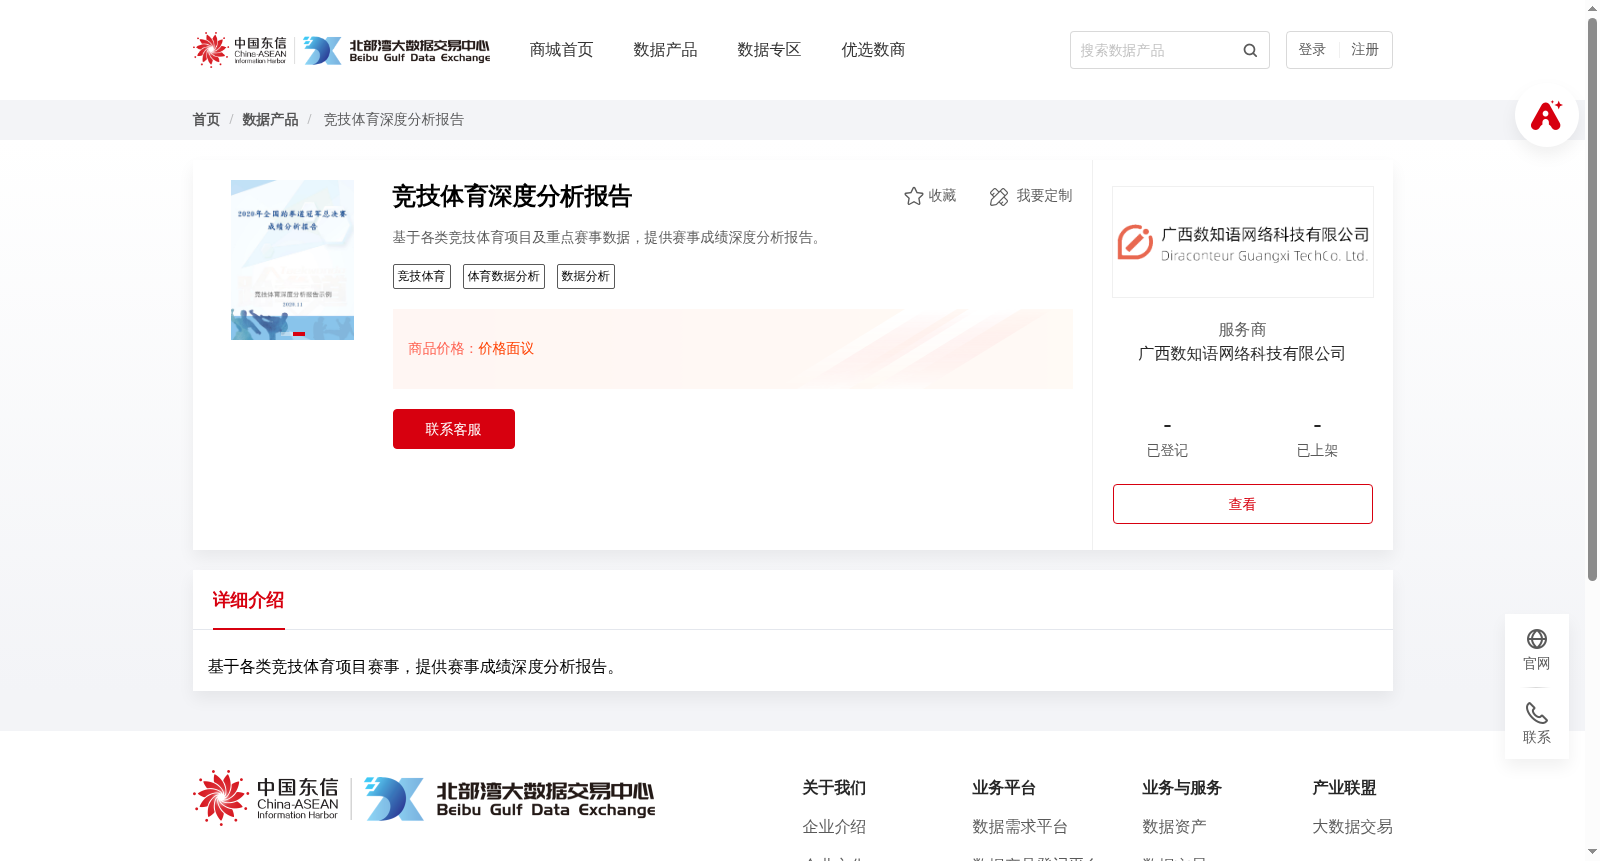
Task: Click the page vertical scrollbar
Action: pos(1592,300)
